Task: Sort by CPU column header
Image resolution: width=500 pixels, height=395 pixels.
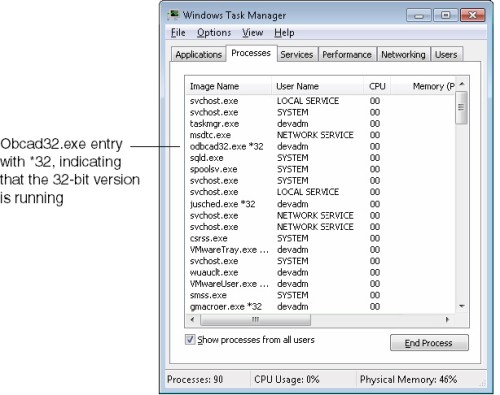Action: click(377, 86)
